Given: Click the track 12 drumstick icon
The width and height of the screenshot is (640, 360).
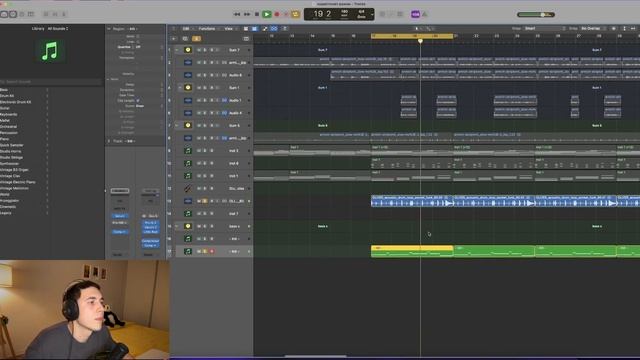Looking at the screenshot, I should [188, 189].
